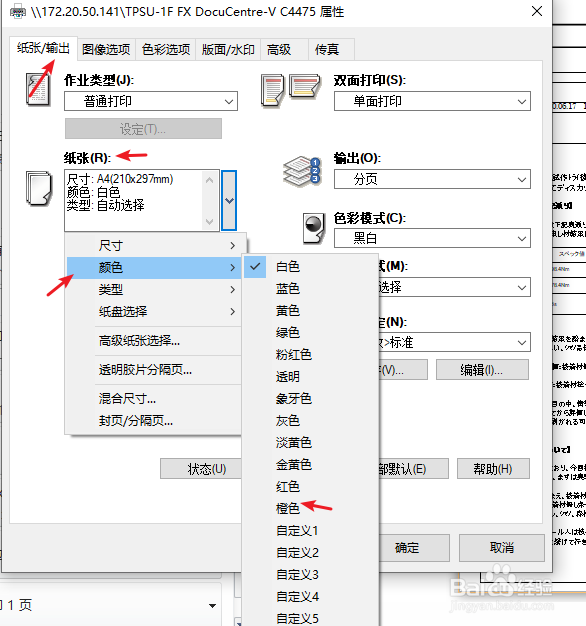Cancel with the 取消 button
586x626 pixels.
point(502,548)
